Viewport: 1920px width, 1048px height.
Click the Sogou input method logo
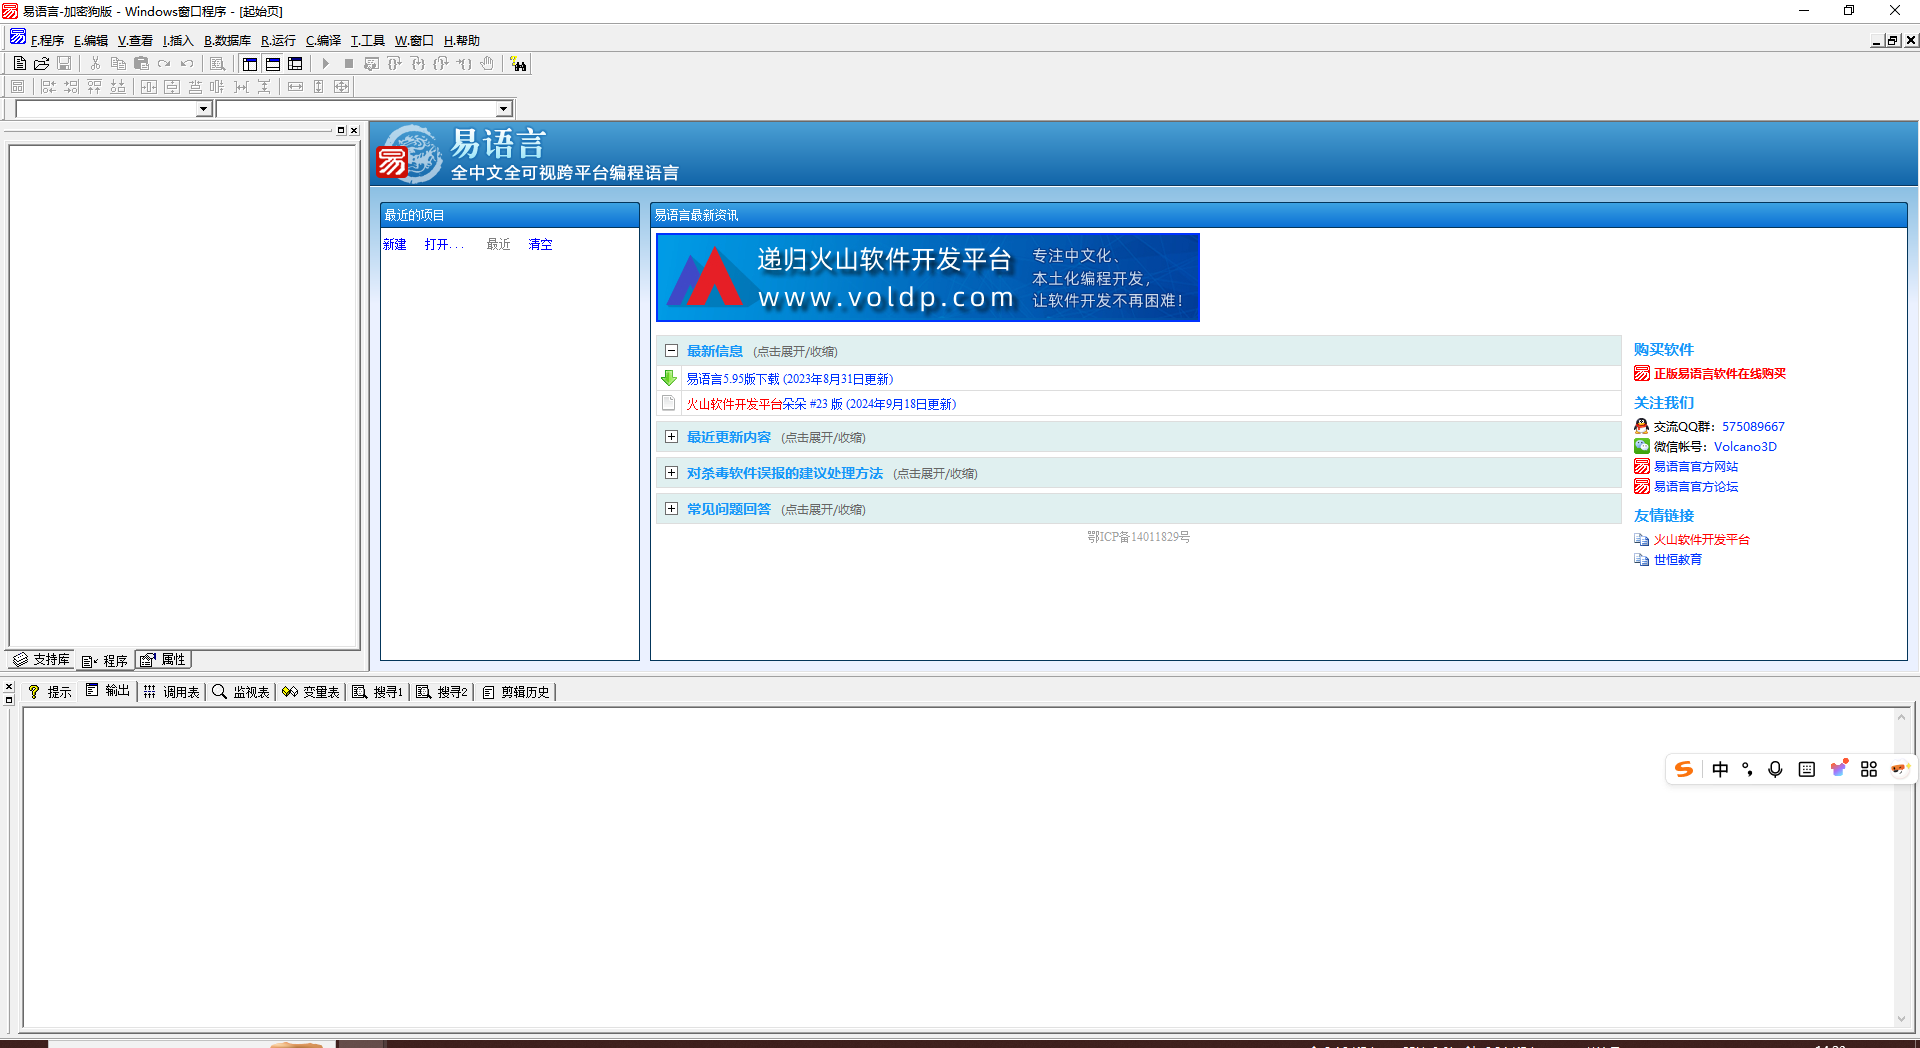click(1684, 769)
